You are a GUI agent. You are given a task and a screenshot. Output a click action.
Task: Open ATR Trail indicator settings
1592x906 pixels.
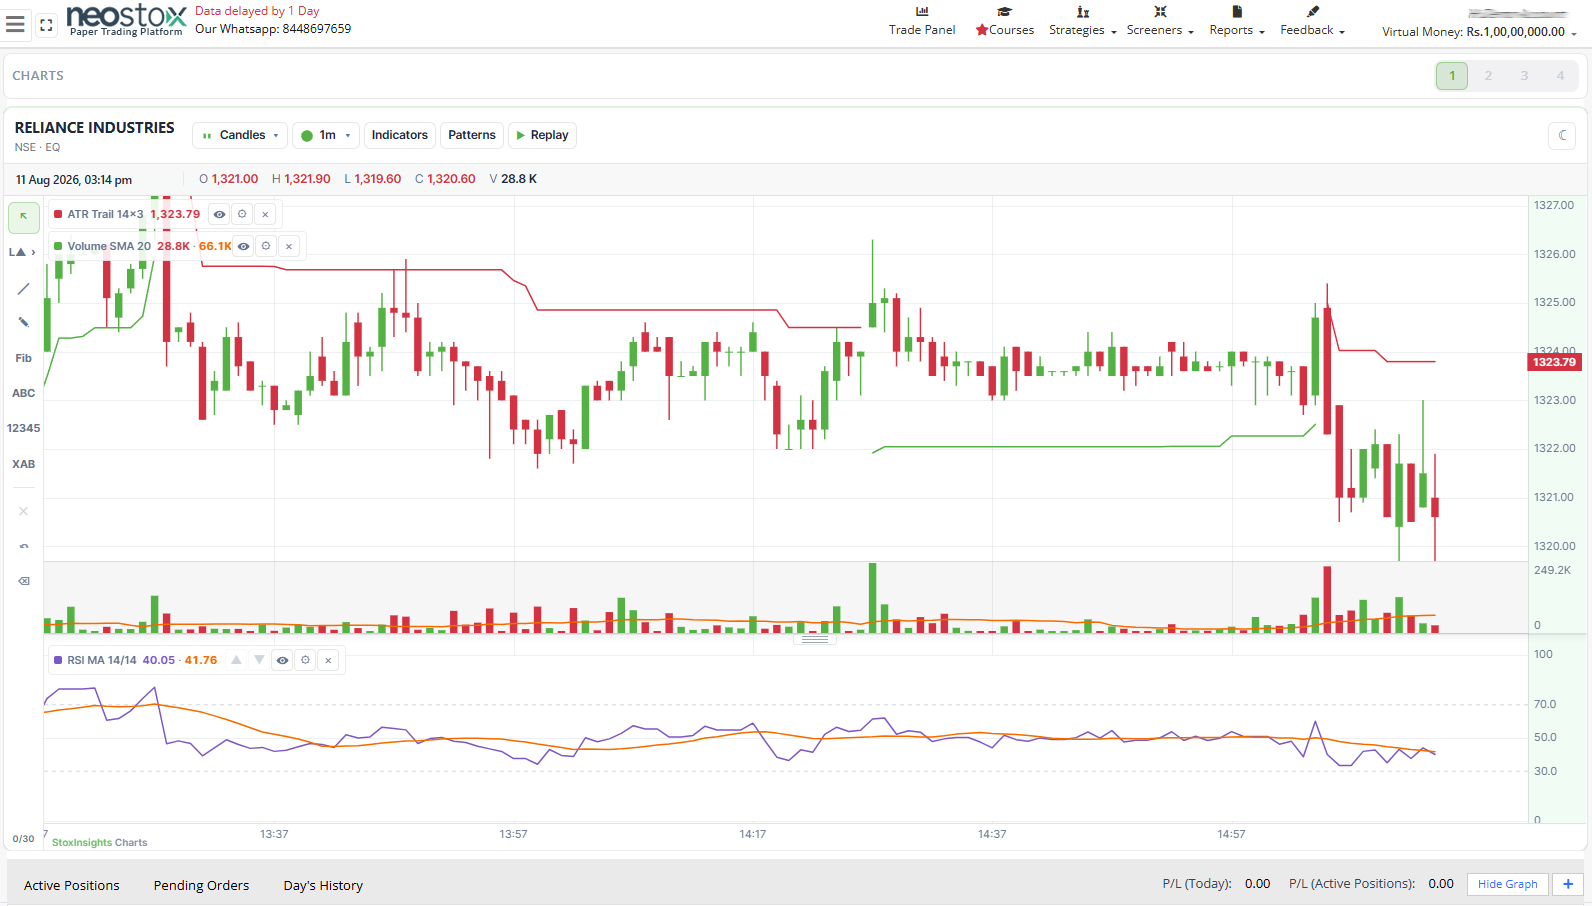pos(242,214)
